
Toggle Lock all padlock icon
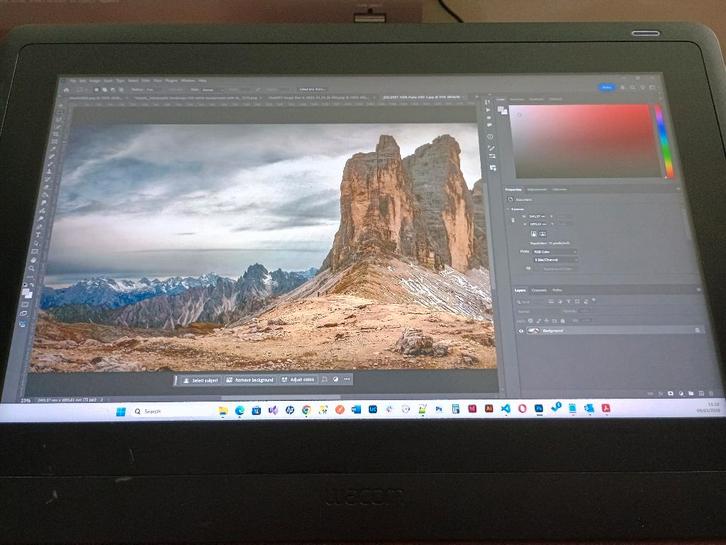click(563, 320)
